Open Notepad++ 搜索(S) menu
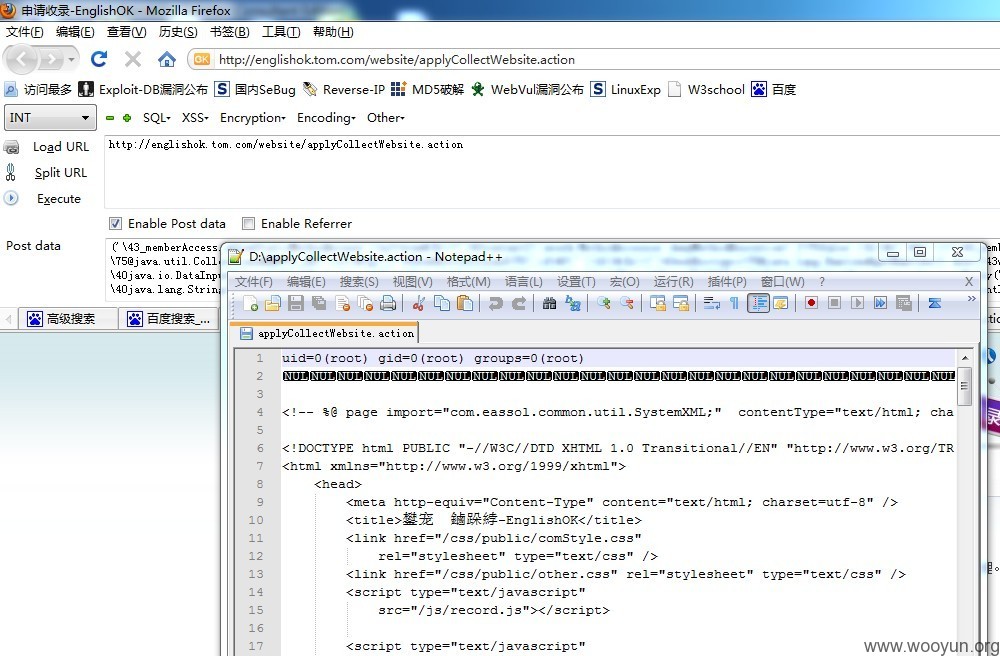Viewport: 1000px width, 656px height. [359, 282]
